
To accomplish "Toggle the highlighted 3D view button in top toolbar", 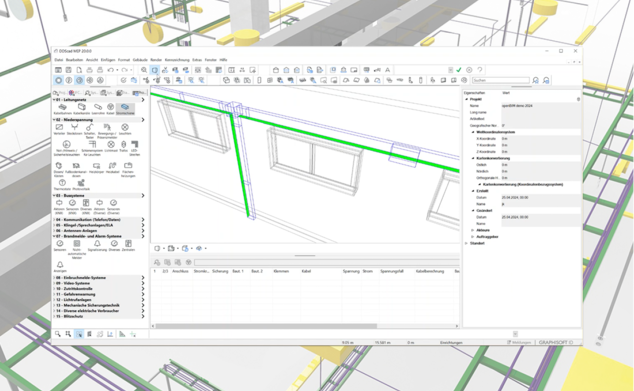I will coord(154,70).
